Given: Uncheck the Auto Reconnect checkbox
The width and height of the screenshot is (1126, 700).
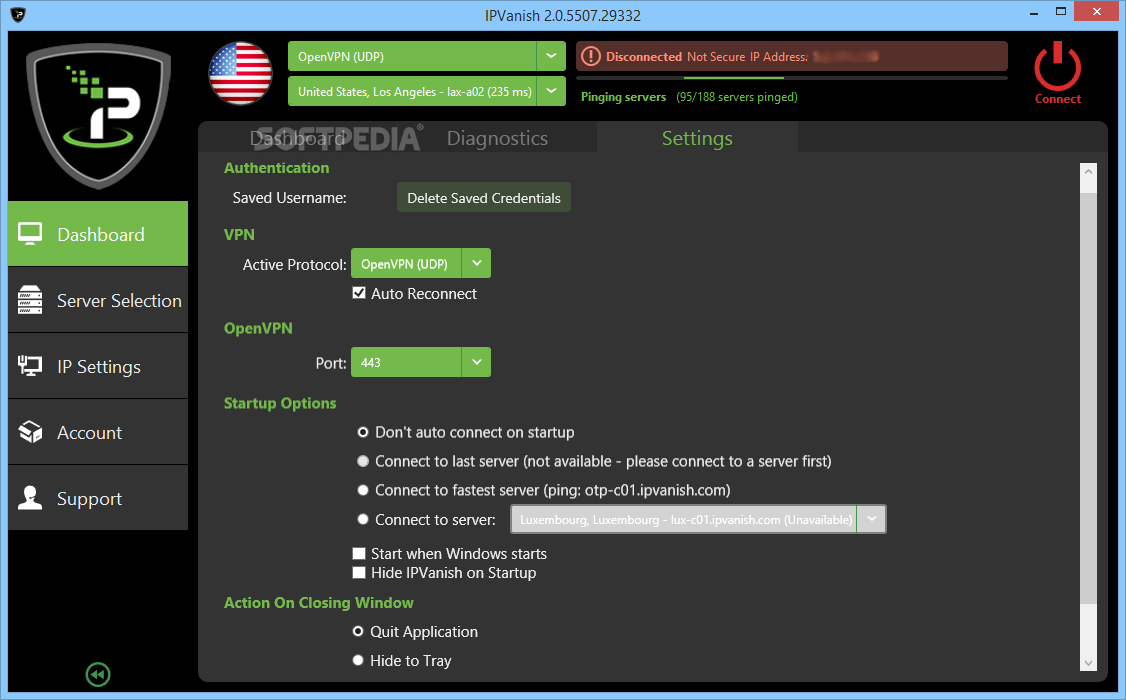Looking at the screenshot, I should point(359,293).
